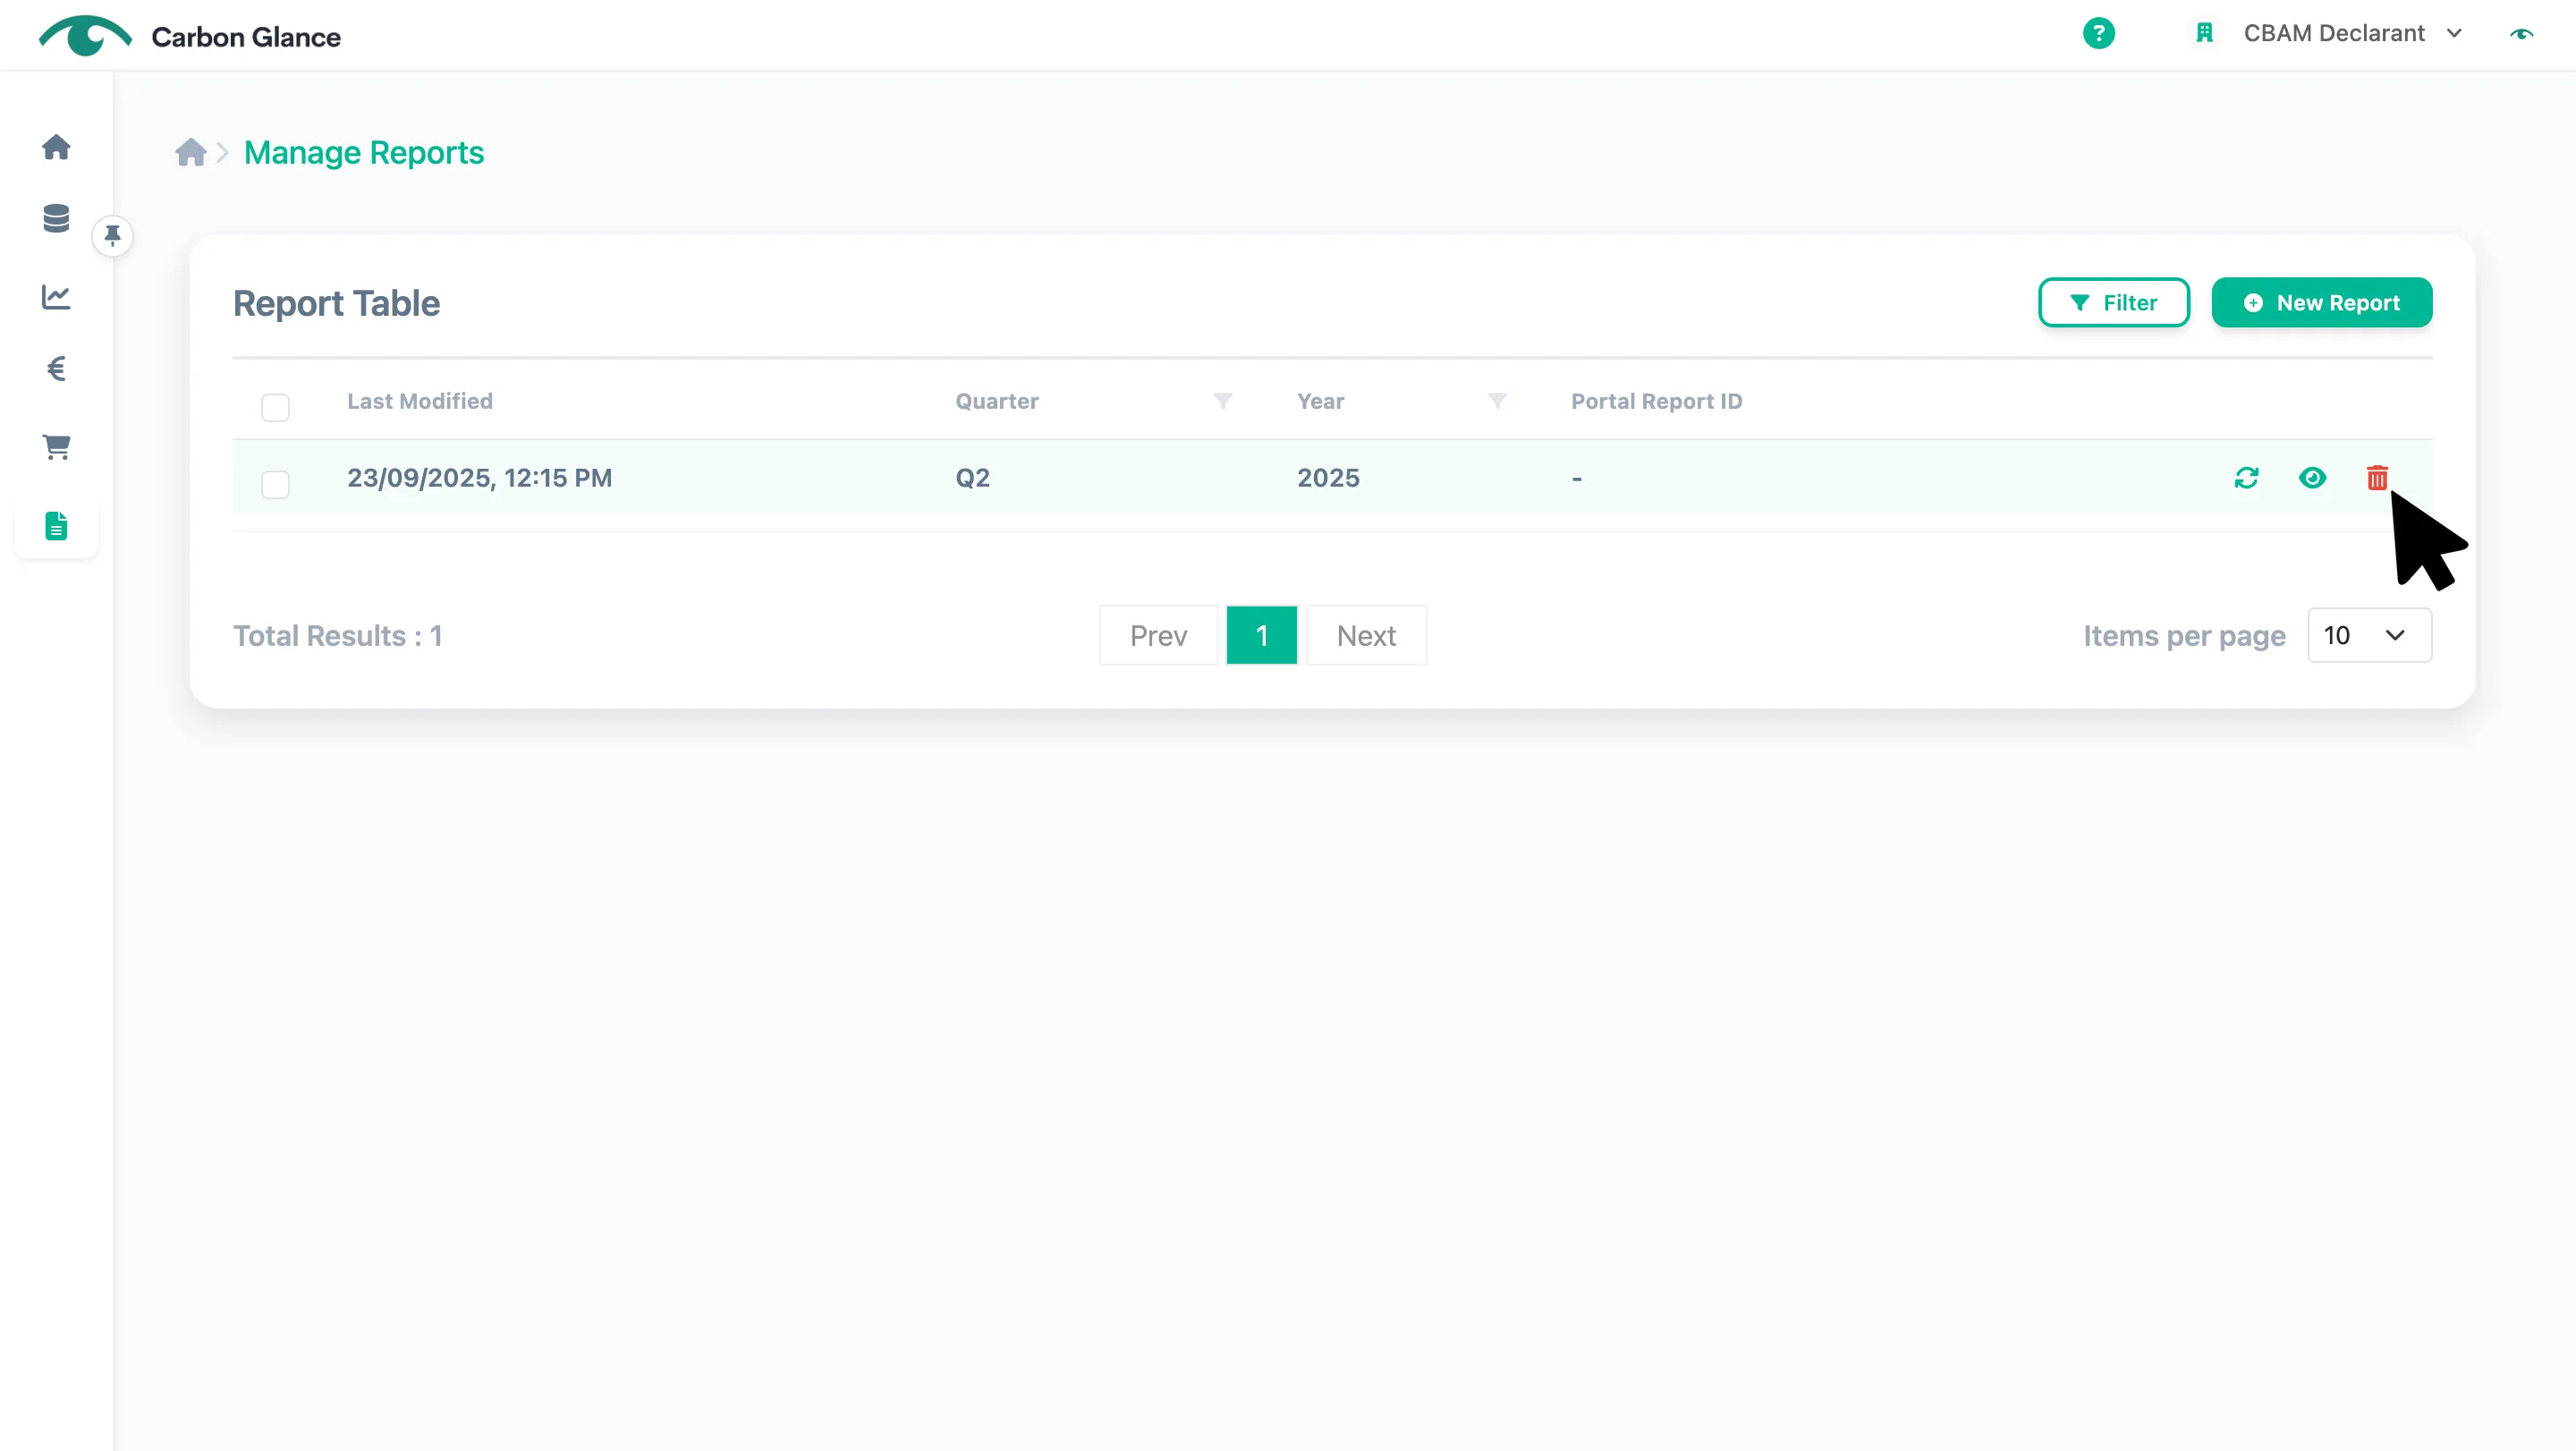This screenshot has height=1451, width=2576.
Task: Click the Last Modified column header
Action: click(x=420, y=401)
